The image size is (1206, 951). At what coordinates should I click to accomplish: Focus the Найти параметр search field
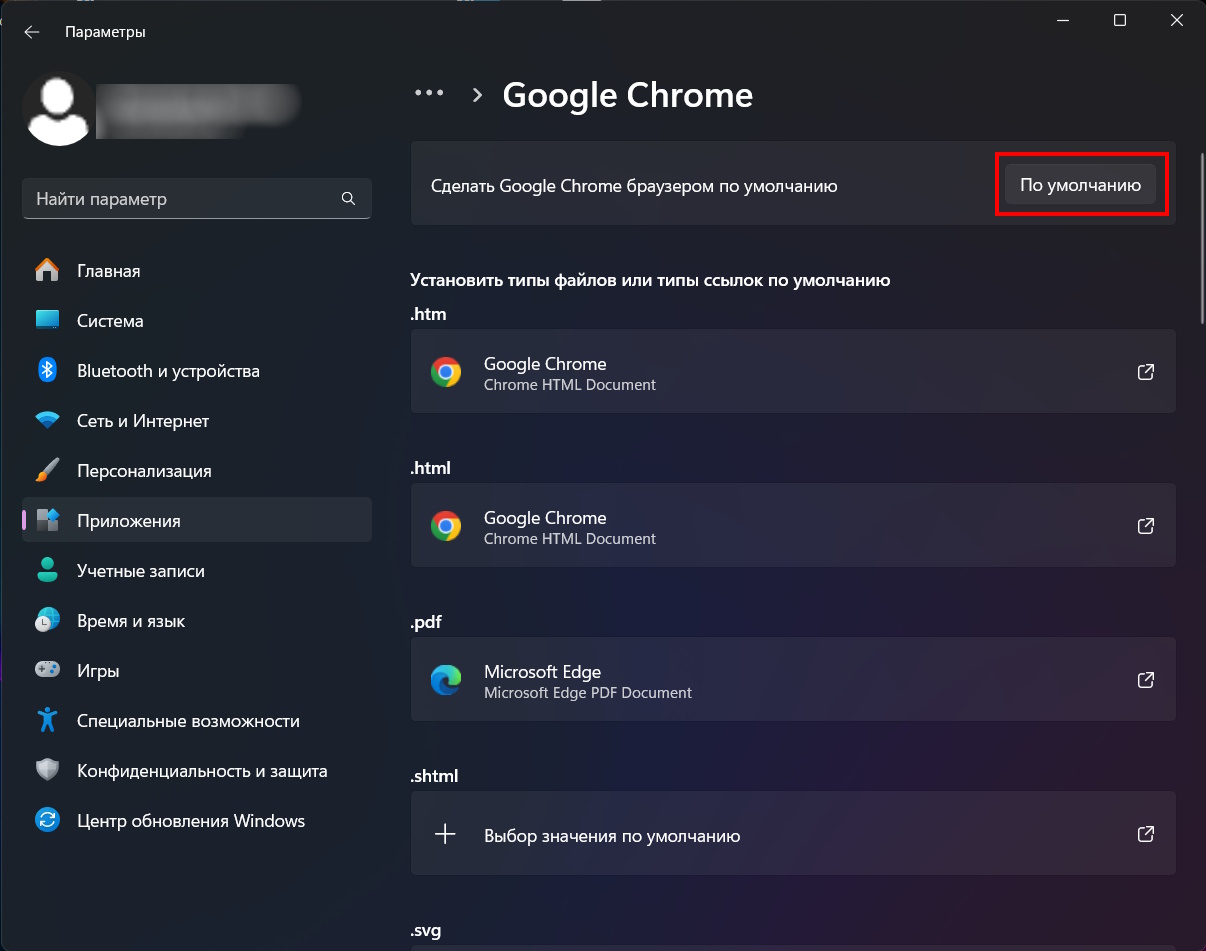(x=197, y=199)
